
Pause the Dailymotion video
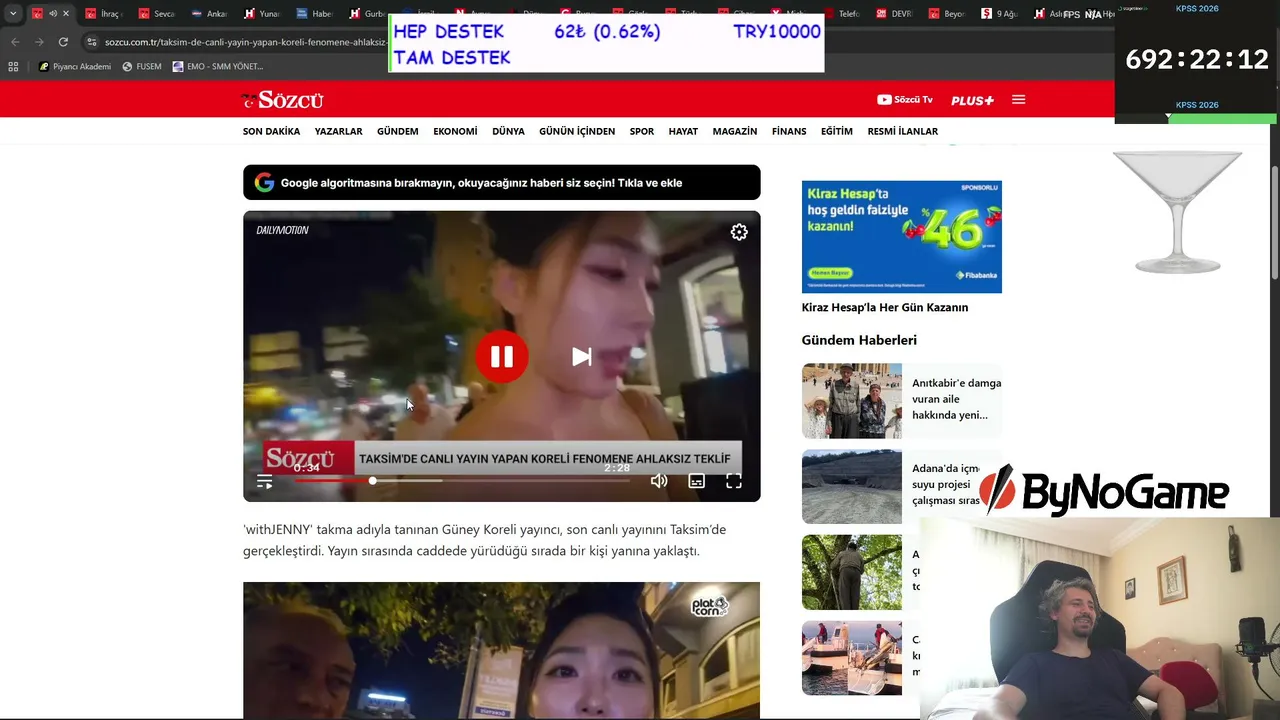(501, 356)
